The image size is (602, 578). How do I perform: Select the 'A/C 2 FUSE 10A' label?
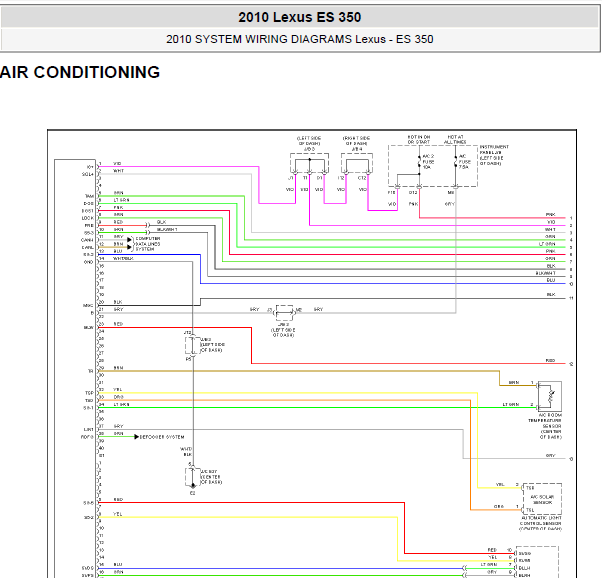(428, 162)
